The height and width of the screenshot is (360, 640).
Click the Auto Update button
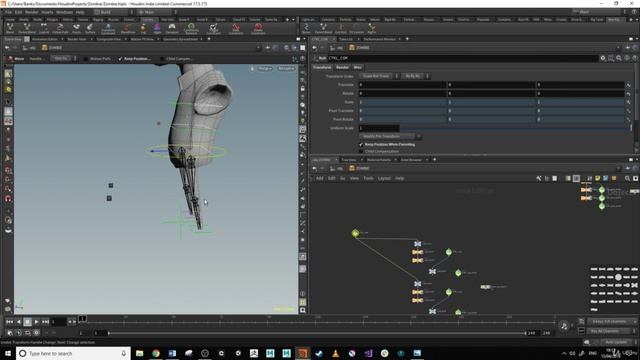point(616,342)
